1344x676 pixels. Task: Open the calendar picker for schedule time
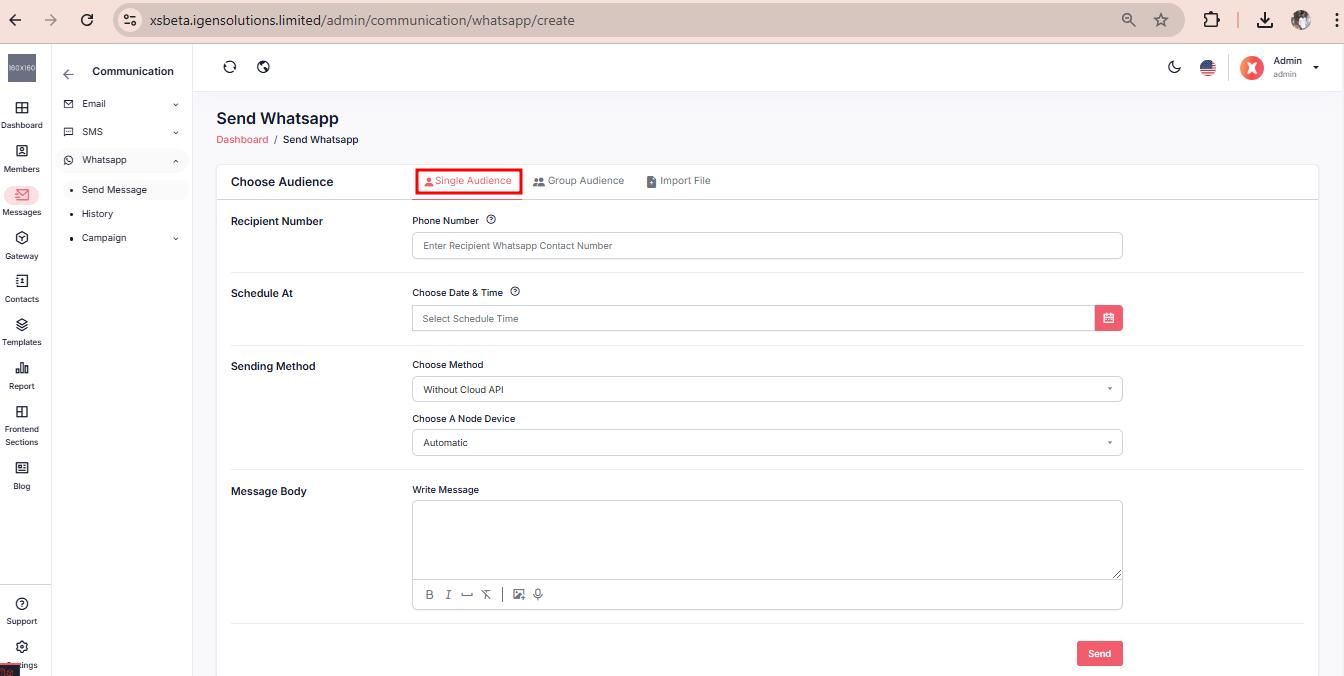1108,318
